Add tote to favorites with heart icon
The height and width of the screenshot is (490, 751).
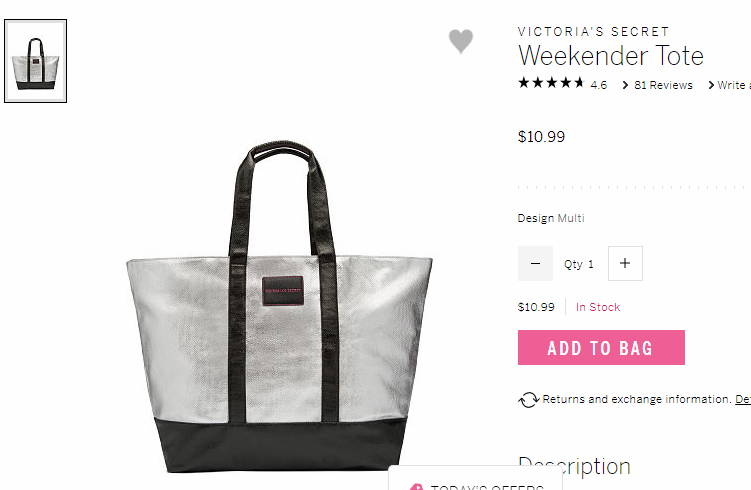coord(461,41)
